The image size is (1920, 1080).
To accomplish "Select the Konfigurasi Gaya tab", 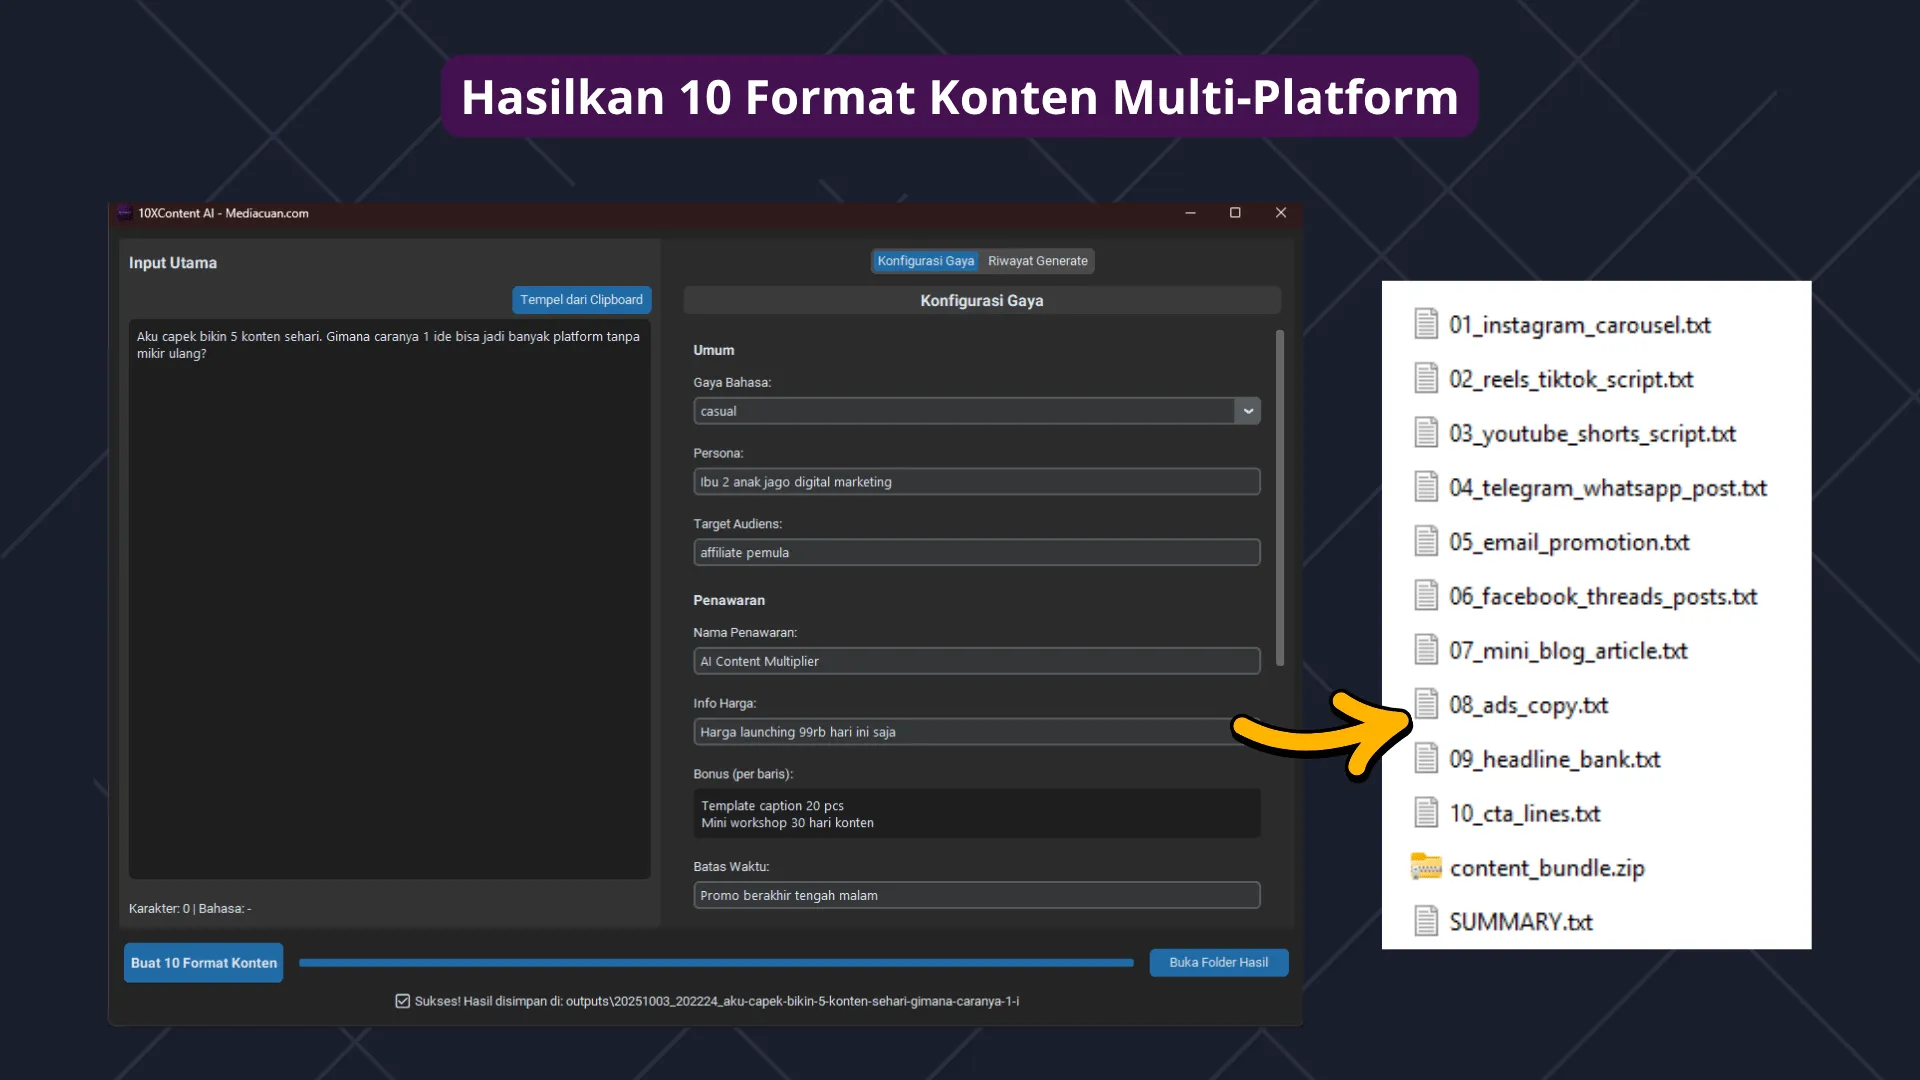I will coord(925,261).
